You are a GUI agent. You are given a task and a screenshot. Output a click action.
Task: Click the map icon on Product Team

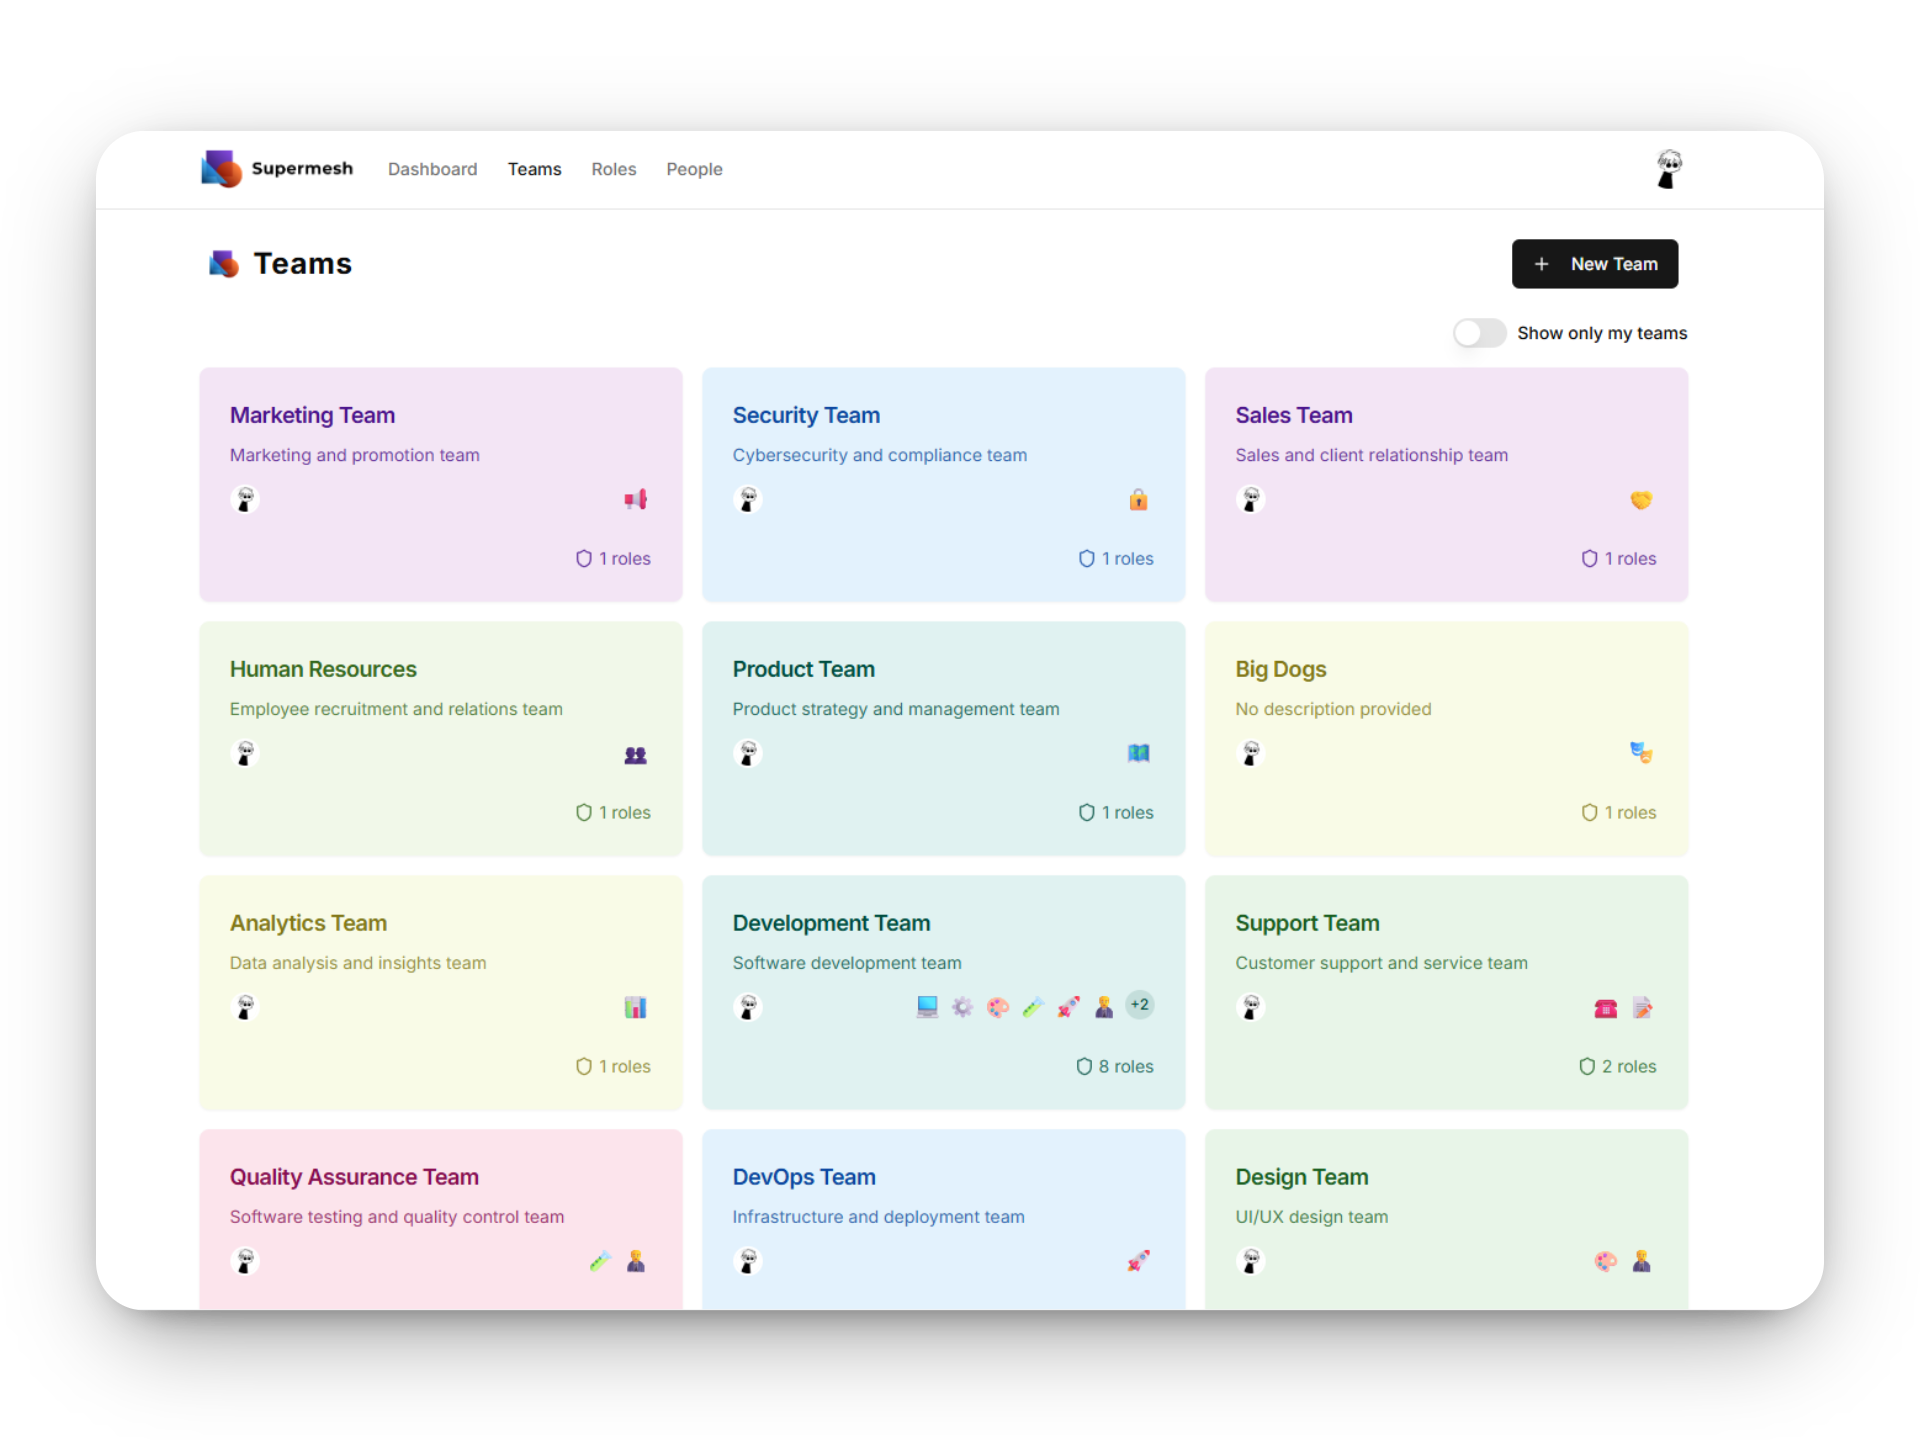(x=1138, y=753)
